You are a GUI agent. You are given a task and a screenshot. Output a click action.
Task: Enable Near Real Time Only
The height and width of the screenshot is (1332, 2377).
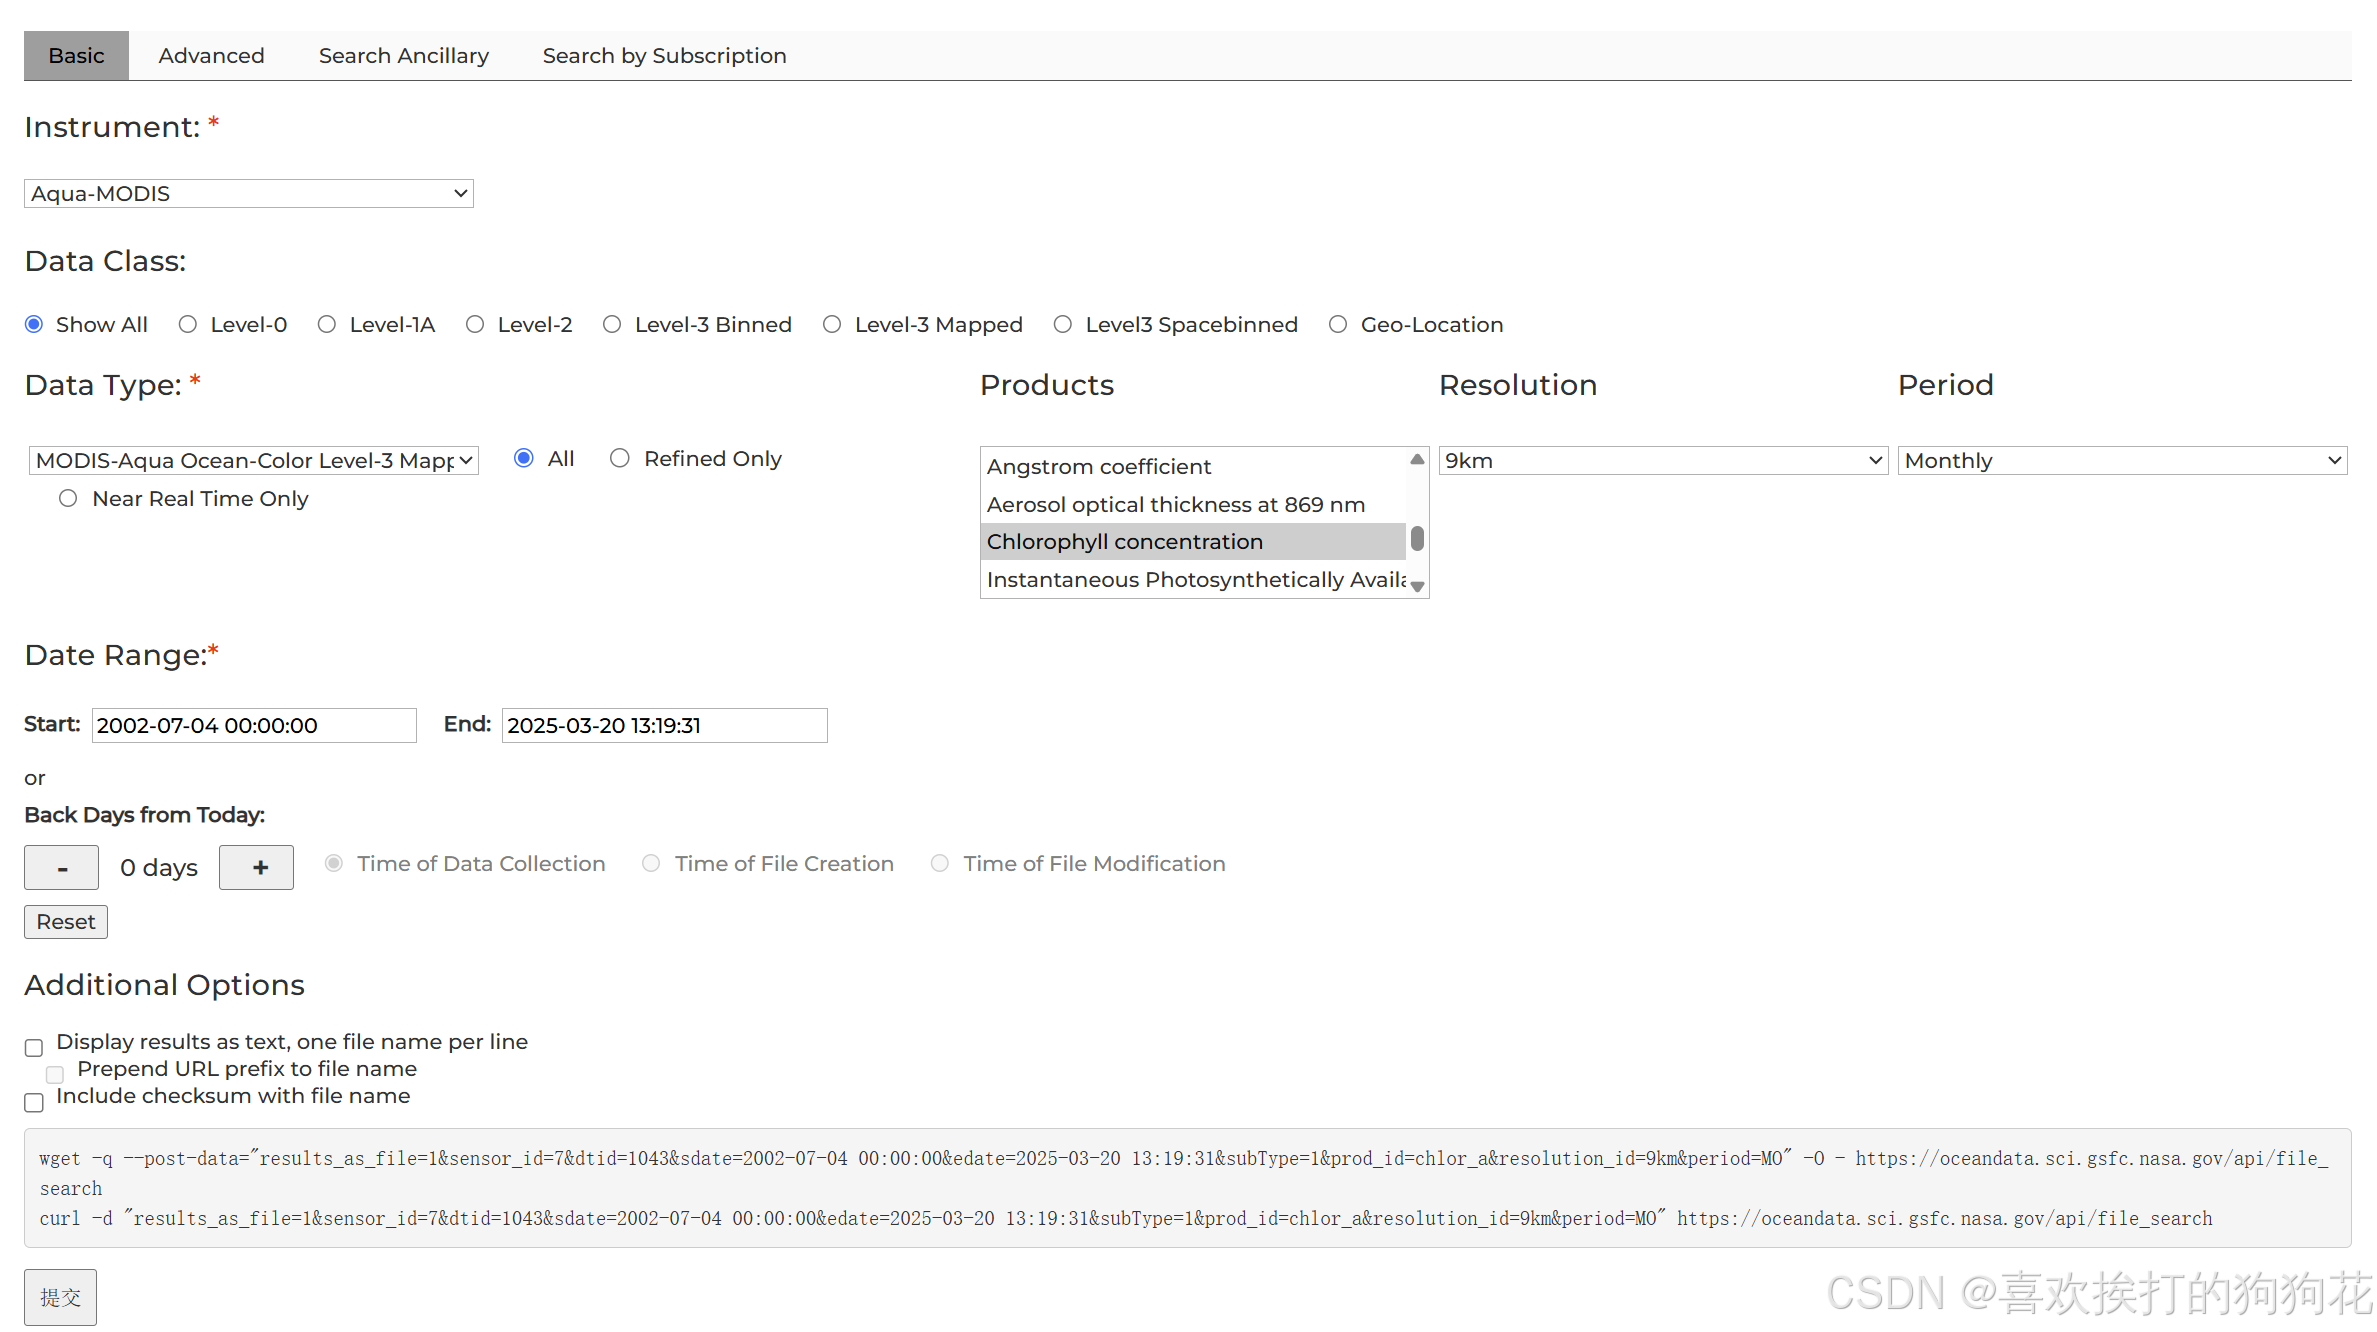pyautogui.click(x=68, y=499)
